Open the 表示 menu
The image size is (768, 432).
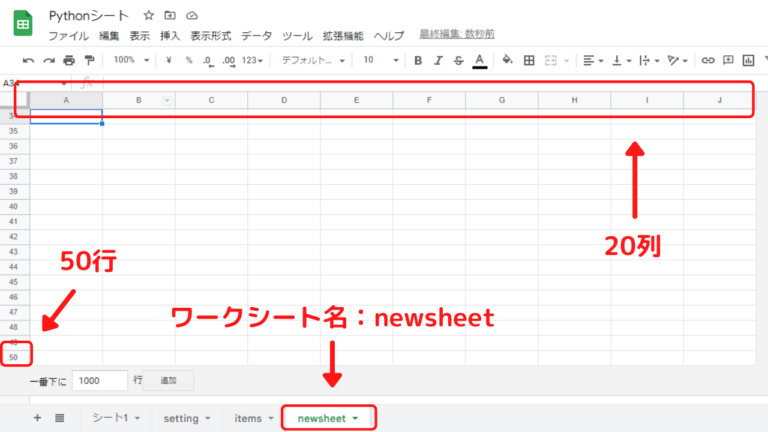click(139, 36)
